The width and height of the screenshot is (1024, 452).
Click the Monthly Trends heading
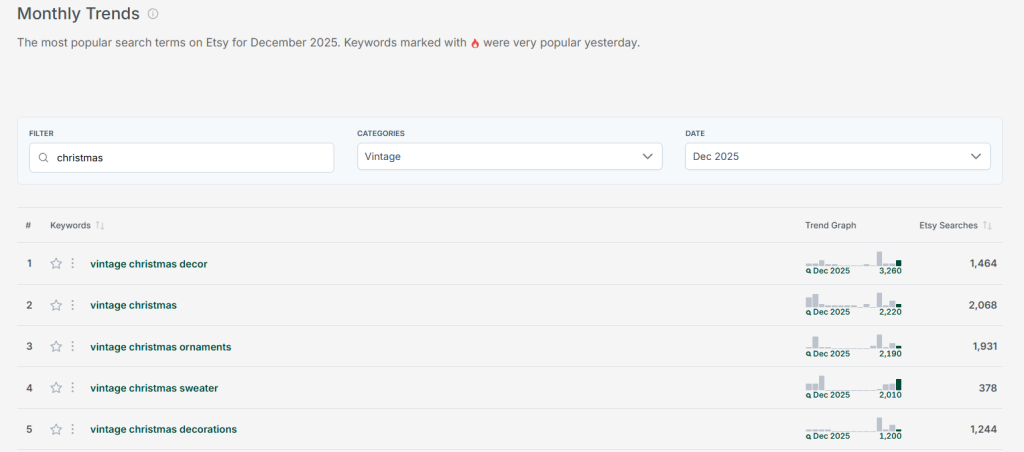pos(78,13)
